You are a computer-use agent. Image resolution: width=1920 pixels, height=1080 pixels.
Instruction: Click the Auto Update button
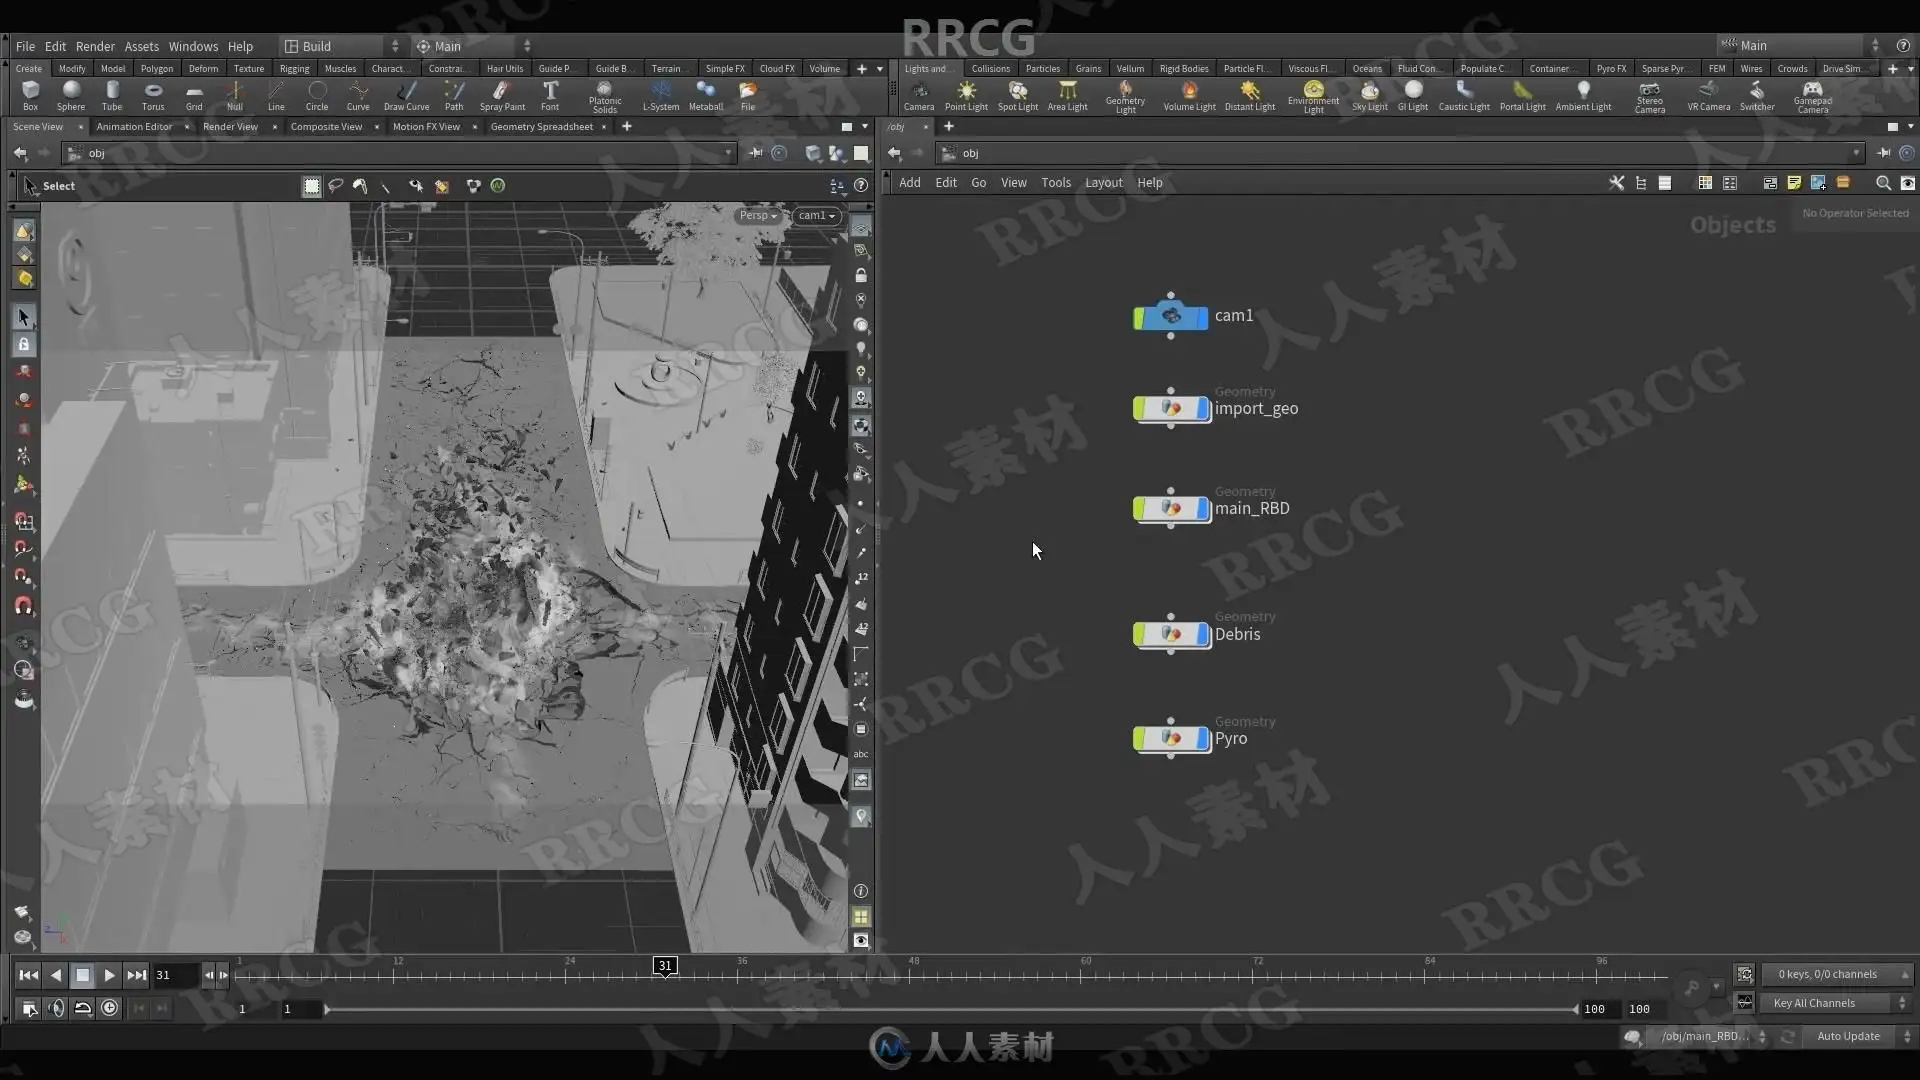pos(1847,1036)
